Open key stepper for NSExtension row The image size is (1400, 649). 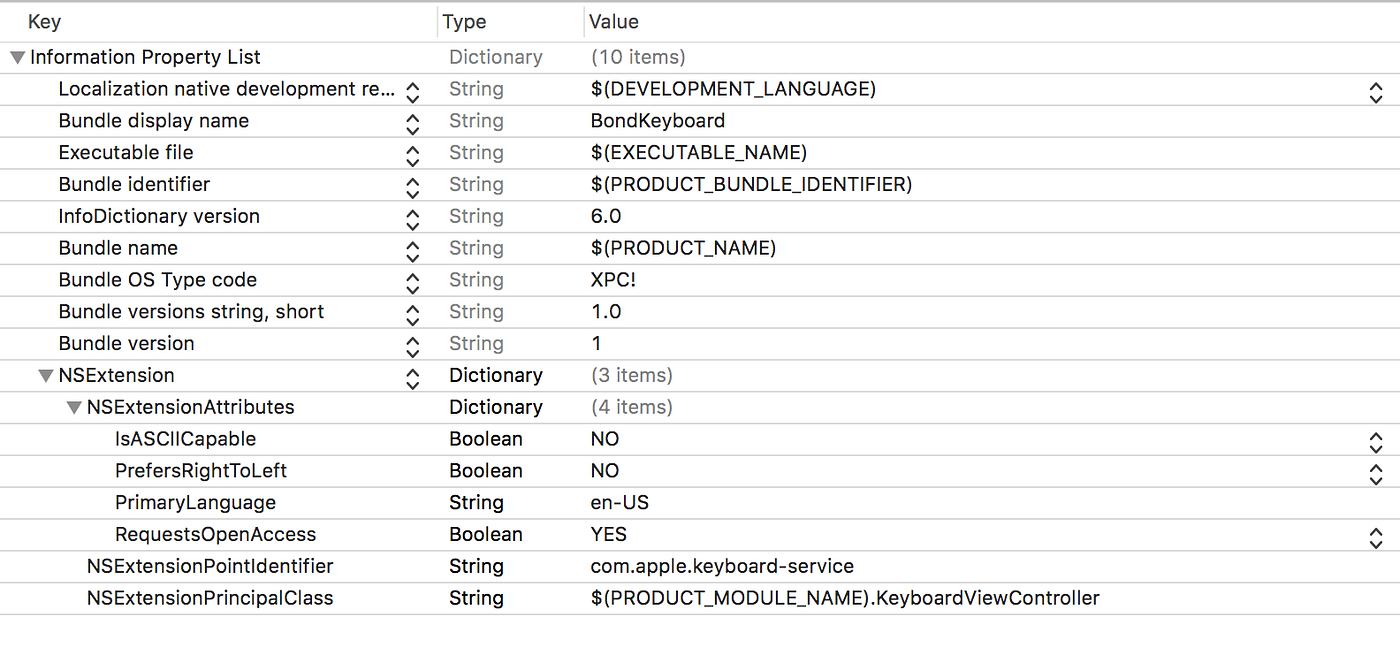click(x=412, y=379)
